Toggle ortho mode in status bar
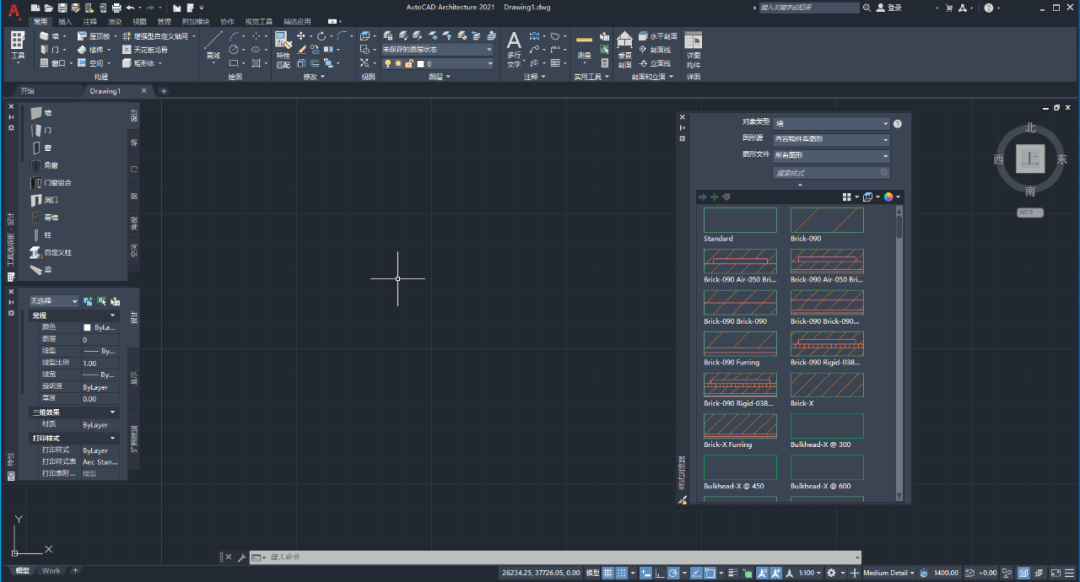 point(660,573)
